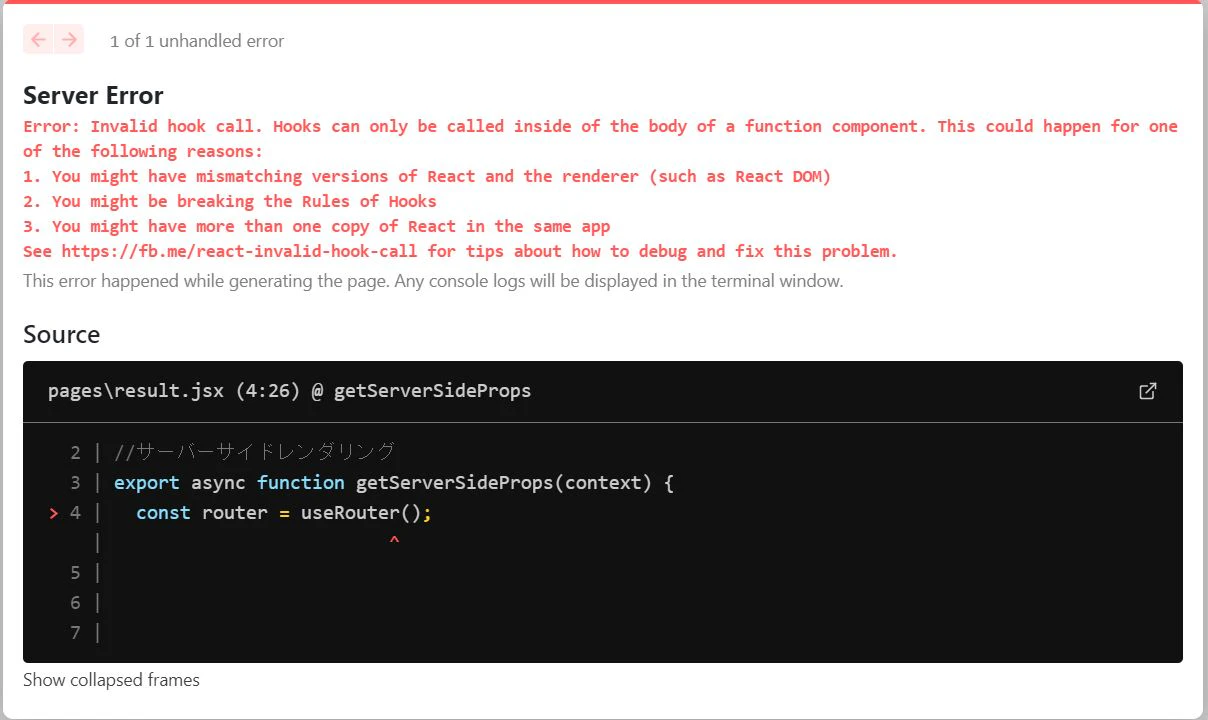Click line number 5 in code frame
Image resolution: width=1208 pixels, height=720 pixels.
(75, 573)
